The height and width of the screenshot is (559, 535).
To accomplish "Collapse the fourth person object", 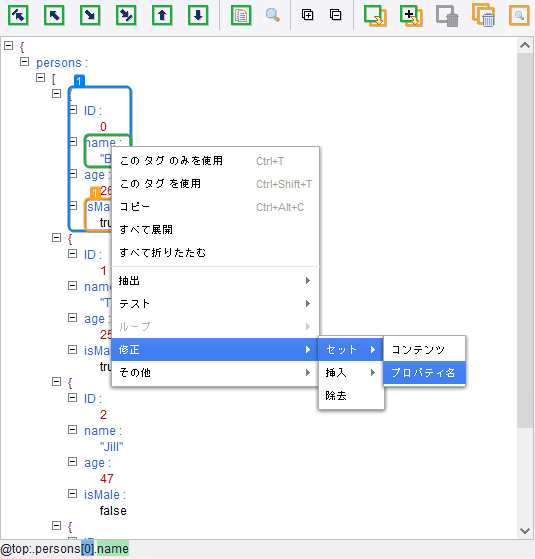I will [56, 525].
